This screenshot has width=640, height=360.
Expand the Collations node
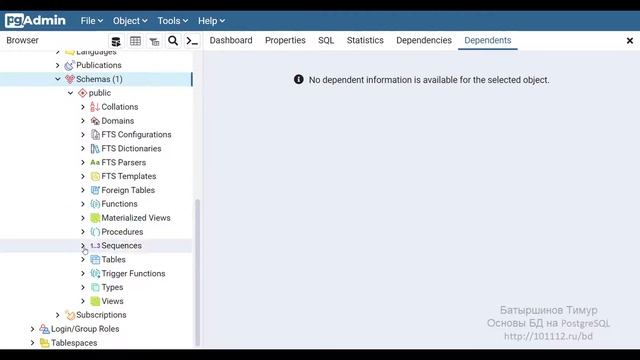click(x=83, y=107)
